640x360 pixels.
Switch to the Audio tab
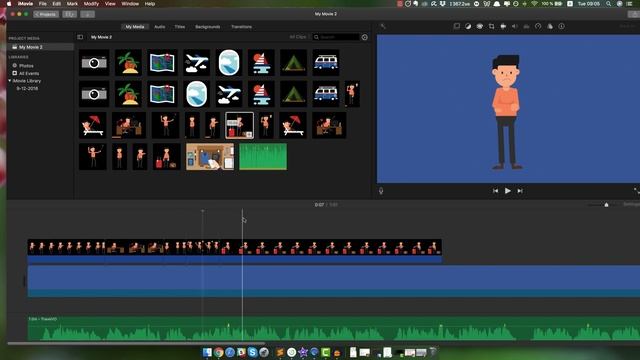160,27
